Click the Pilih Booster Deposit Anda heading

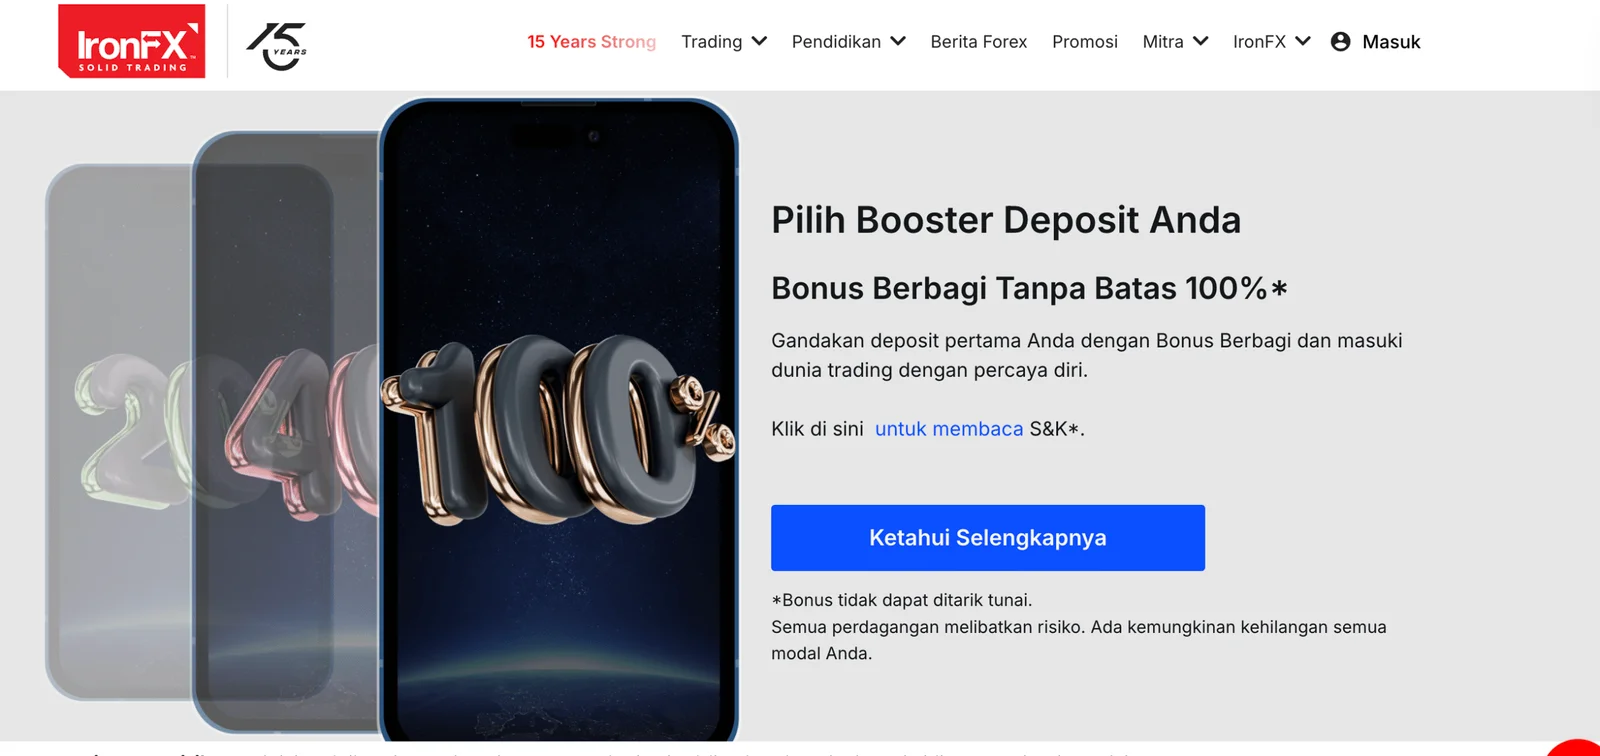1006,220
